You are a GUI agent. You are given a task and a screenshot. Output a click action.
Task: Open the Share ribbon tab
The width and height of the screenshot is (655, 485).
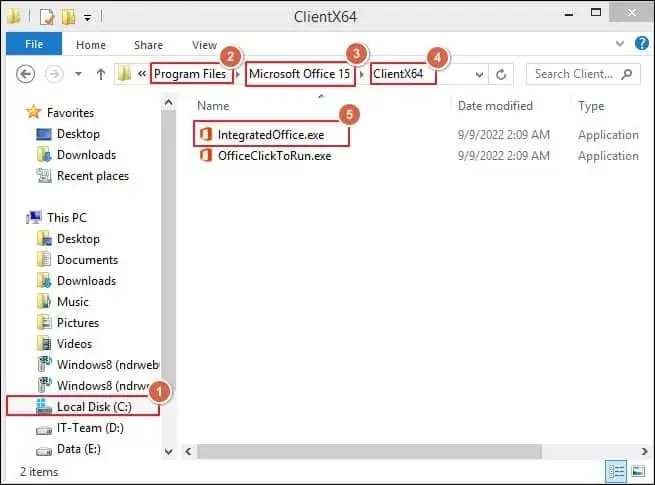148,45
